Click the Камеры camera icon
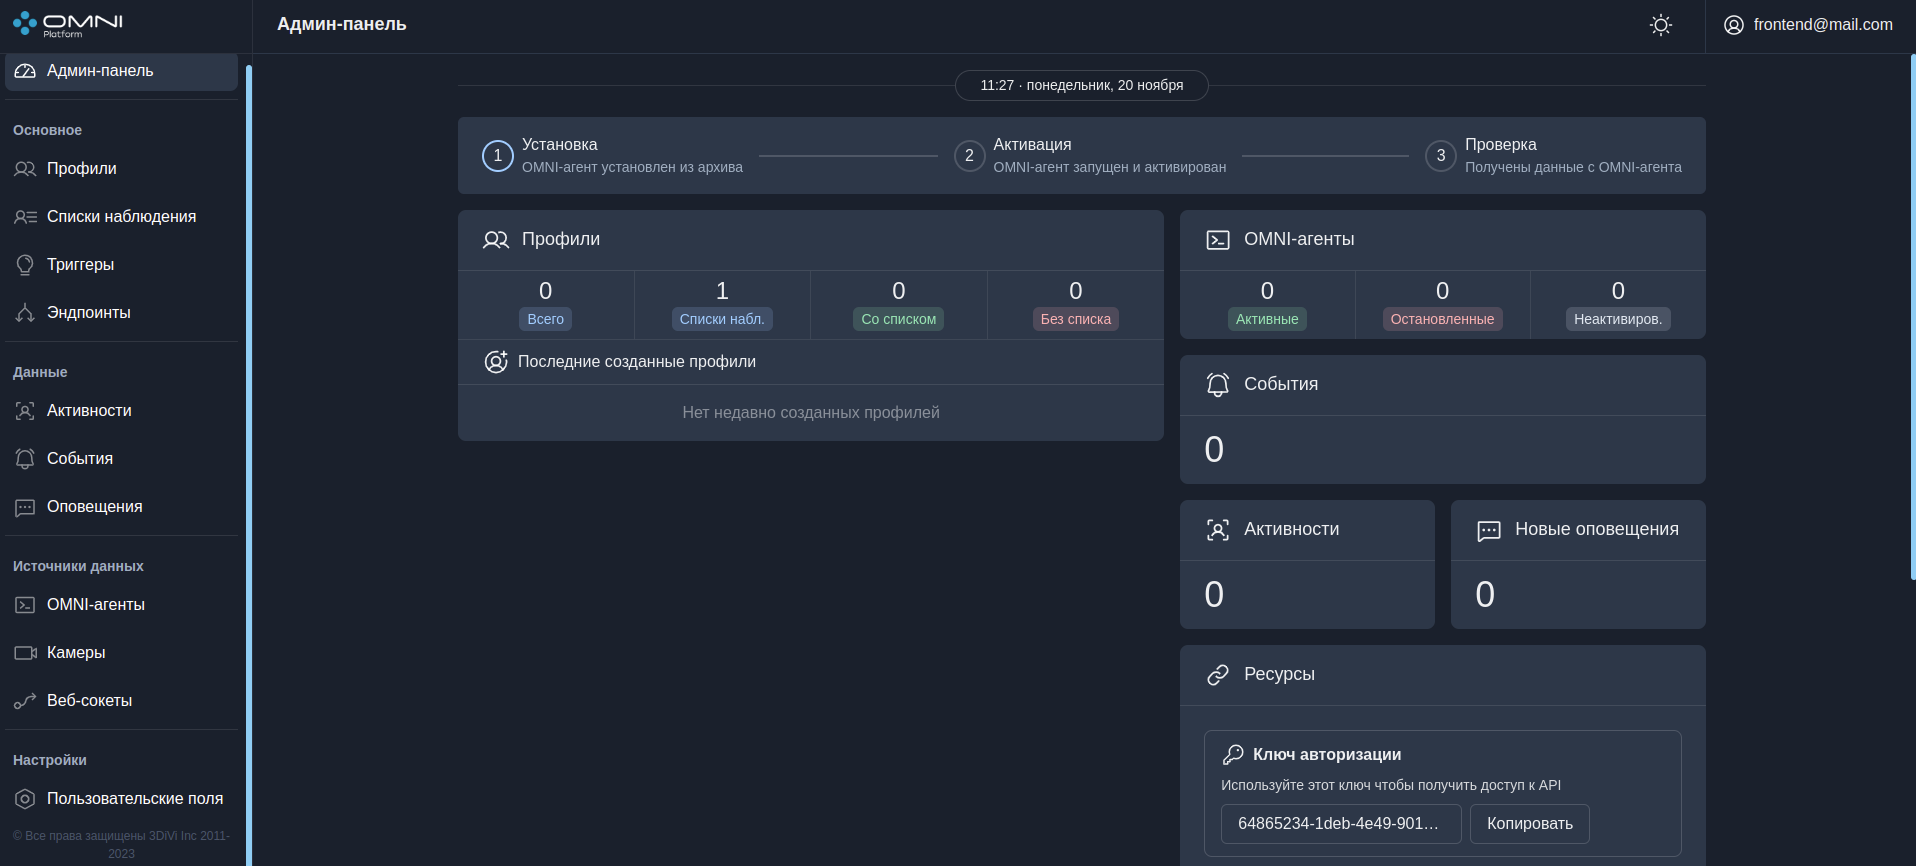This screenshot has height=866, width=1916. (25, 653)
